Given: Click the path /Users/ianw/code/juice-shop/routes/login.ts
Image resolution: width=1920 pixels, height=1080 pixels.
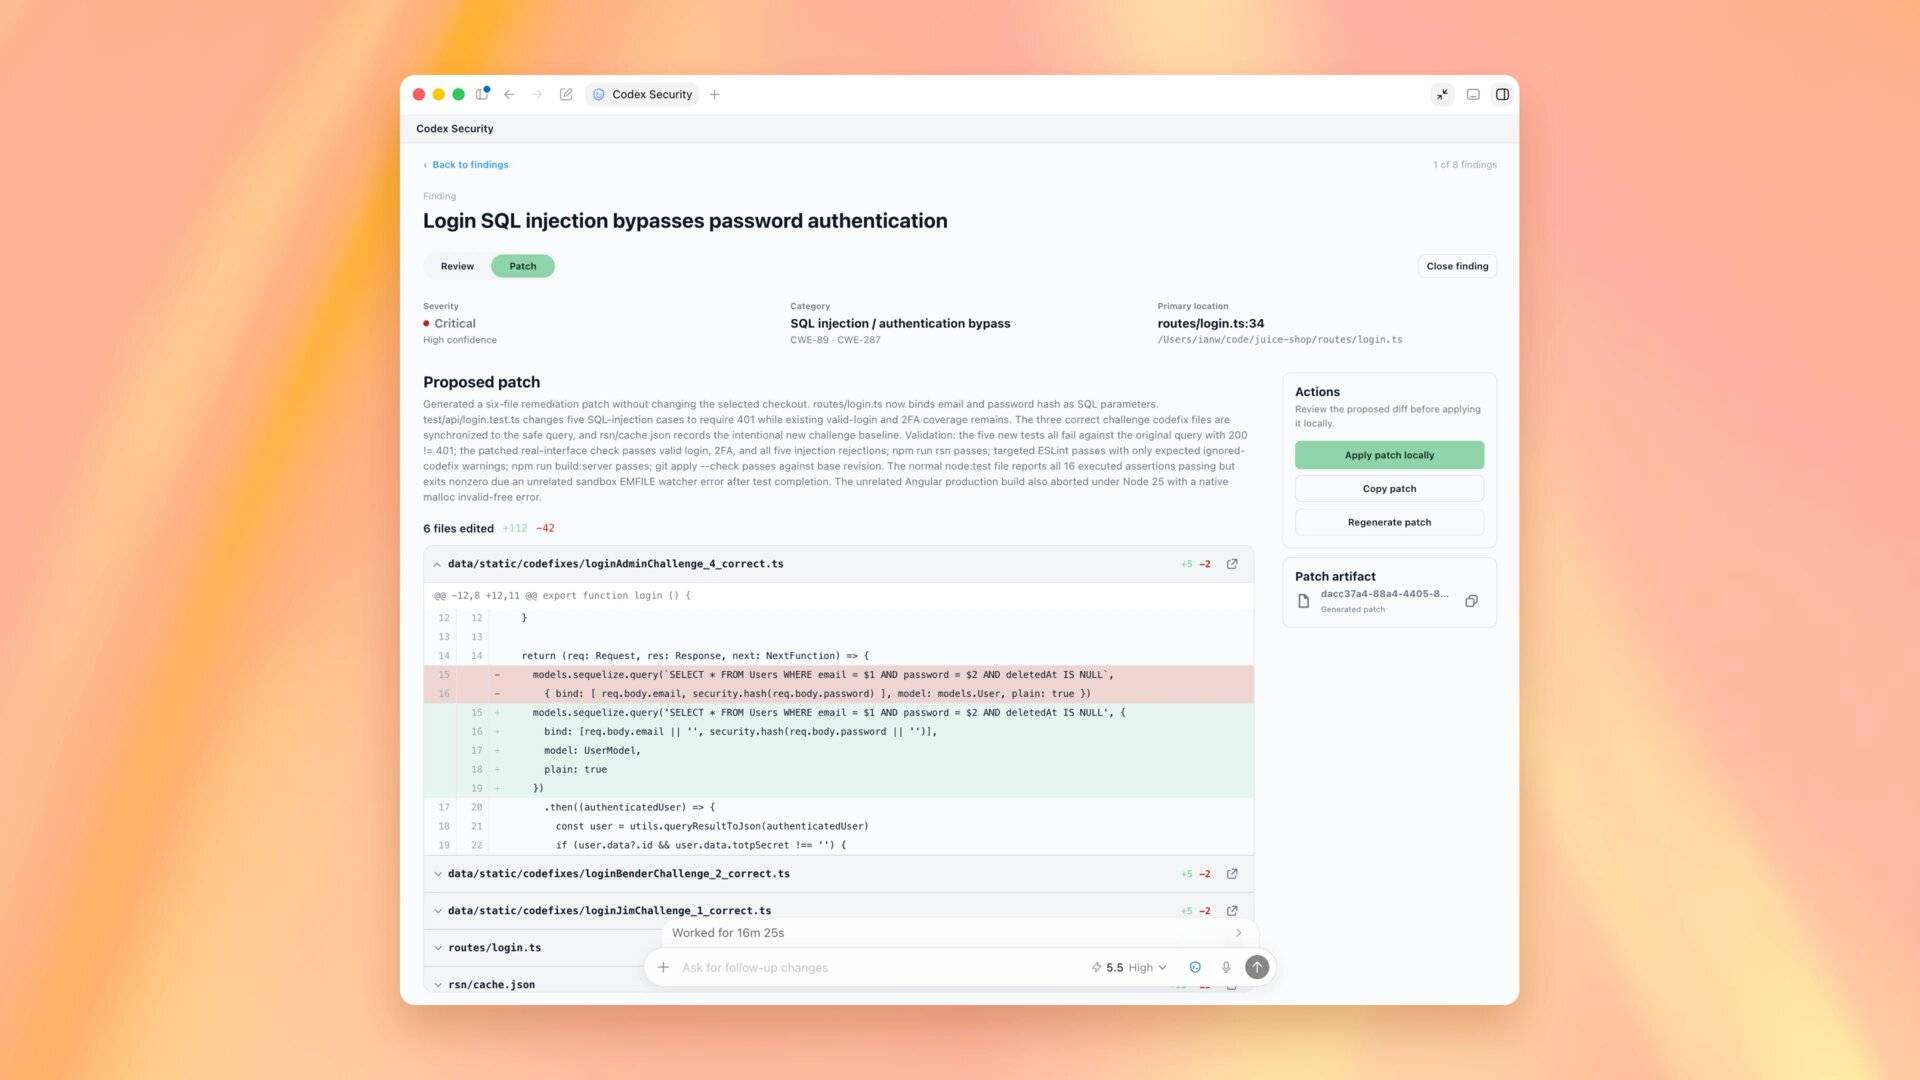Looking at the screenshot, I should pos(1280,340).
